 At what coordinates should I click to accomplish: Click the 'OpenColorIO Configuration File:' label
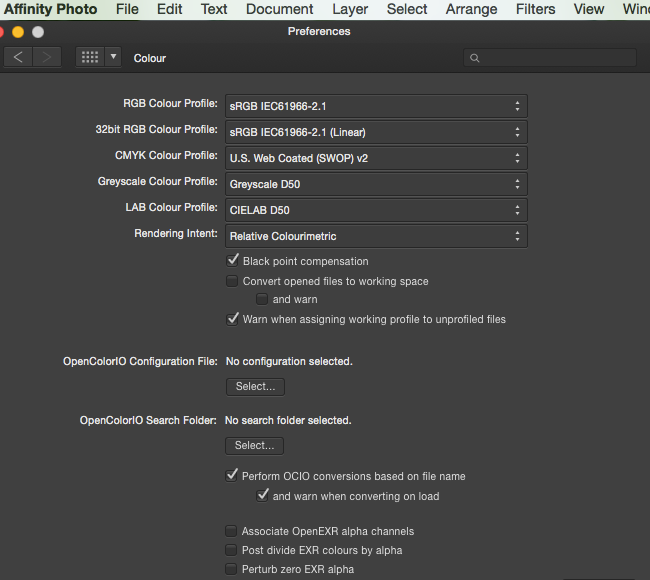click(140, 362)
